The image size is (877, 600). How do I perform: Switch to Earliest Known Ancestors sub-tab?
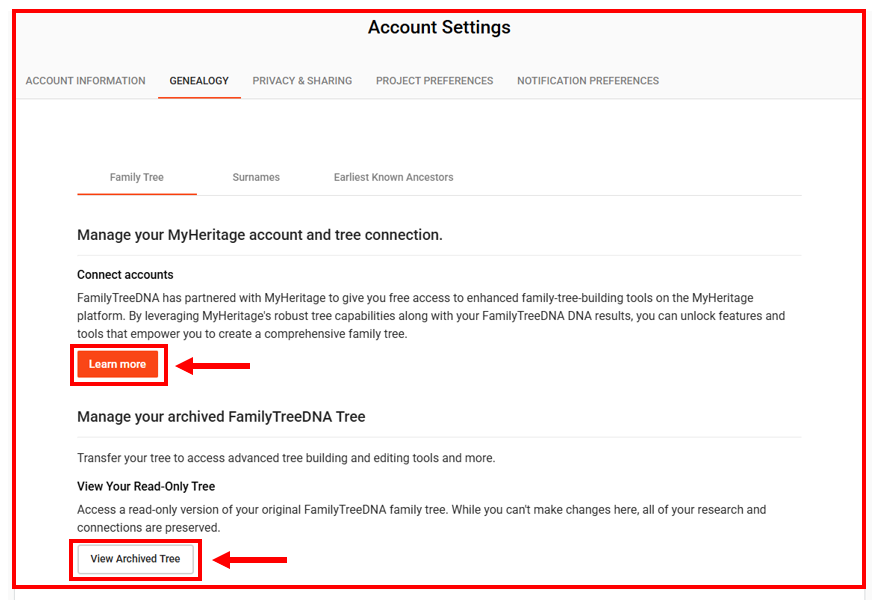click(x=394, y=177)
